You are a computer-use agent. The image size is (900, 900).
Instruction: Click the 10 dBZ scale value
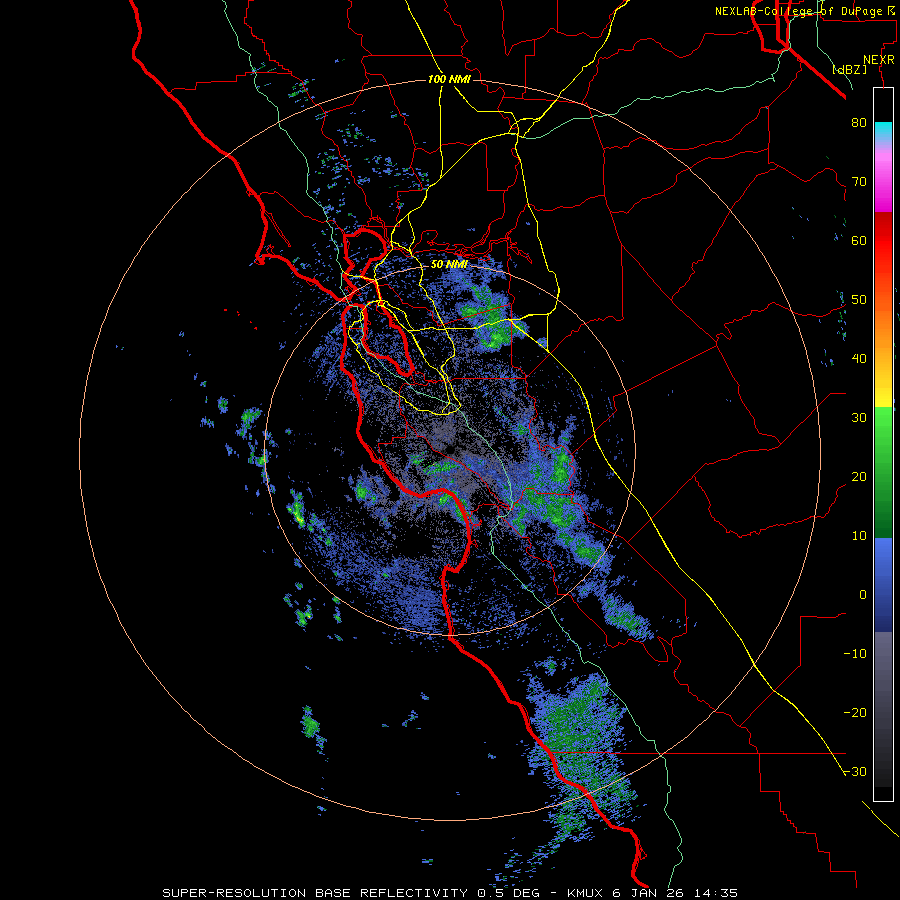tap(859, 536)
